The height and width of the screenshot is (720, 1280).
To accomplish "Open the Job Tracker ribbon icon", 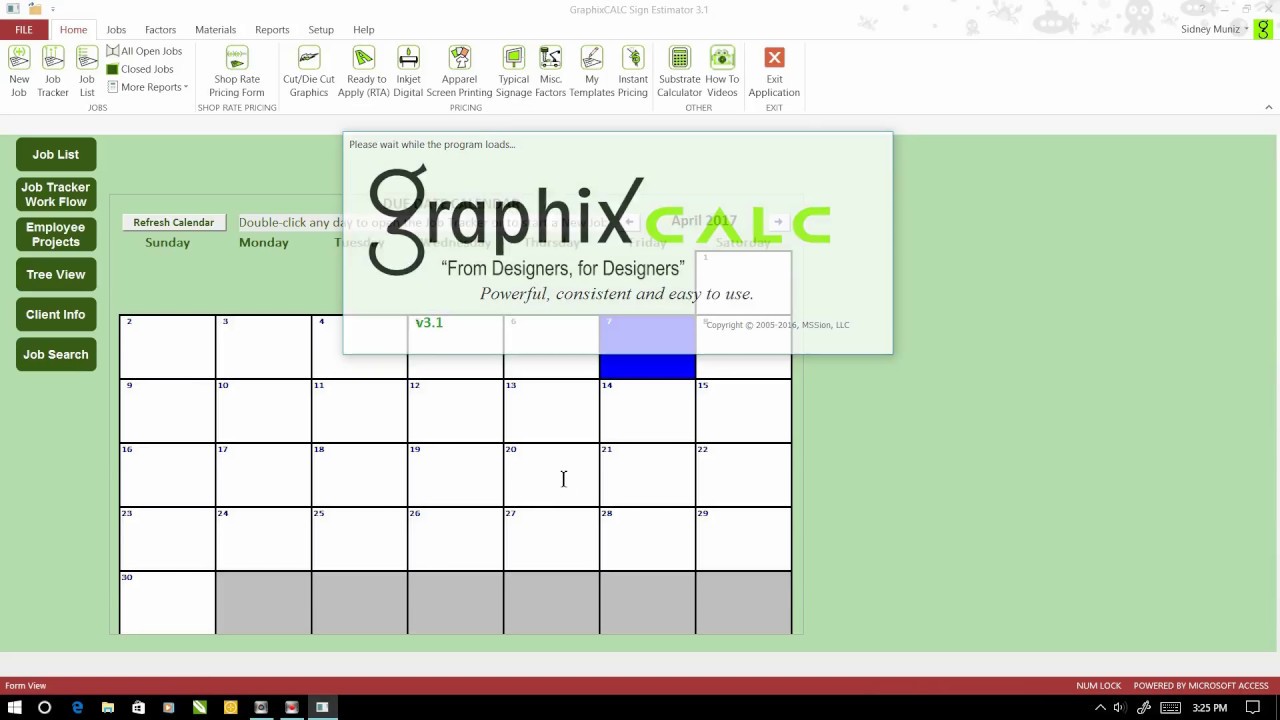I will 53,72.
